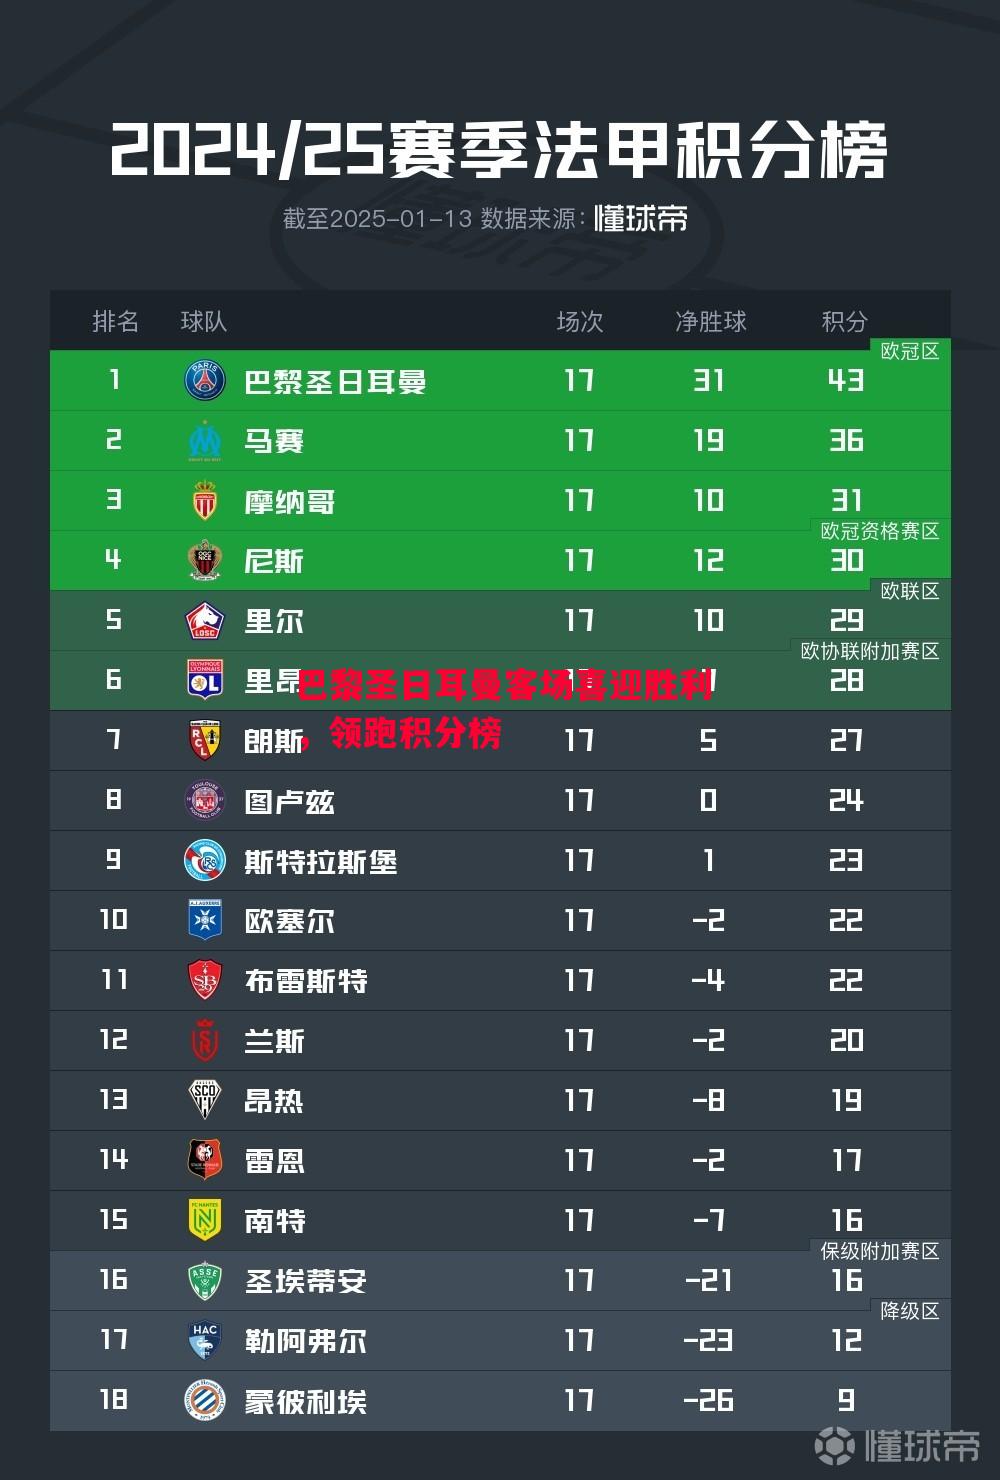Click the Nantes yellow club badge
The image size is (1000, 1480).
[x=205, y=1220]
